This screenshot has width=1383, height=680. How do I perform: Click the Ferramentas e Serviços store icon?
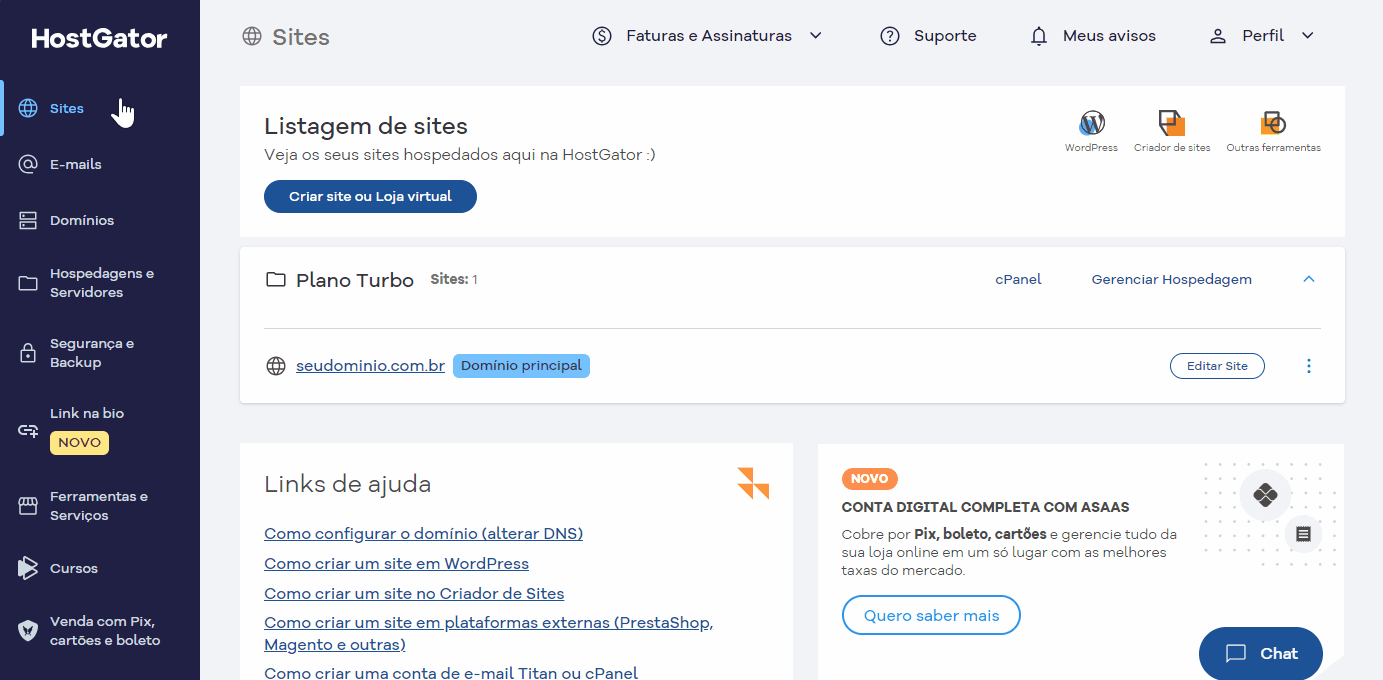(x=28, y=506)
